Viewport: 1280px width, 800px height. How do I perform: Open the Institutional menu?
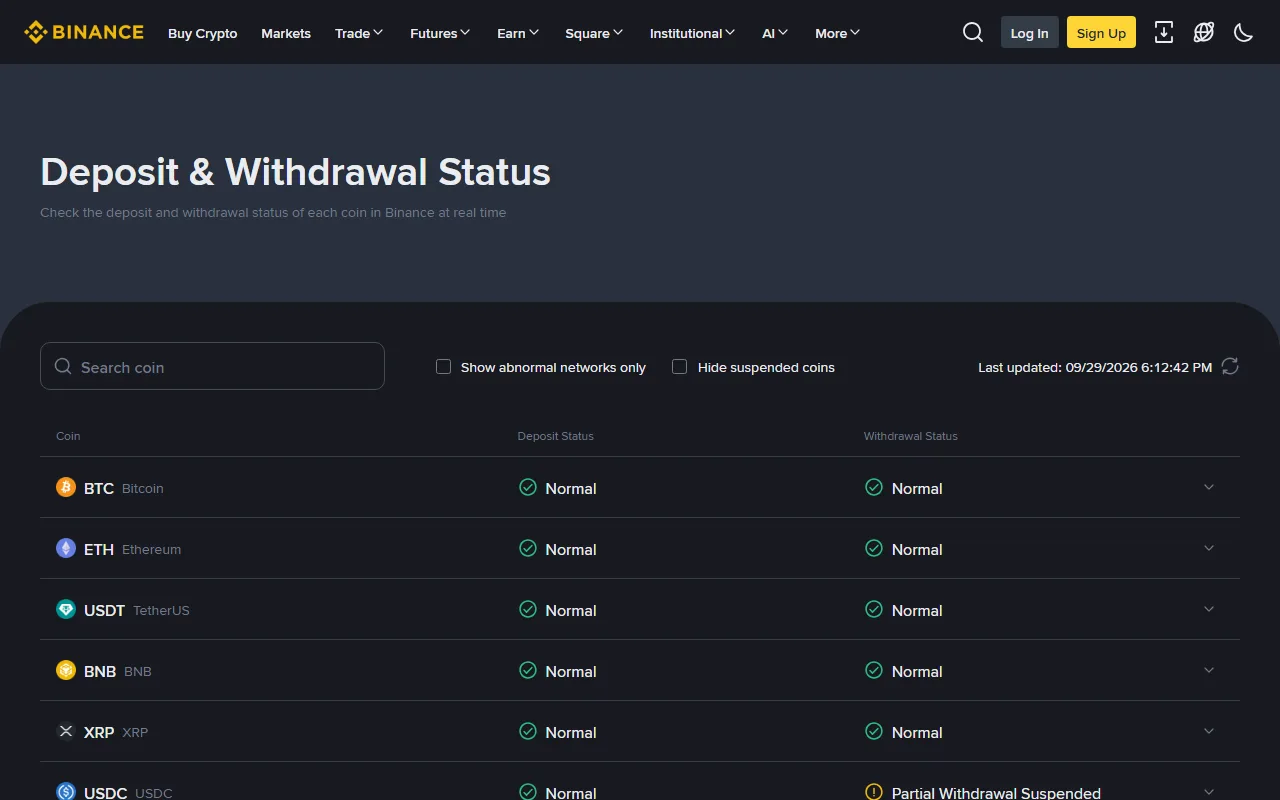tap(692, 33)
